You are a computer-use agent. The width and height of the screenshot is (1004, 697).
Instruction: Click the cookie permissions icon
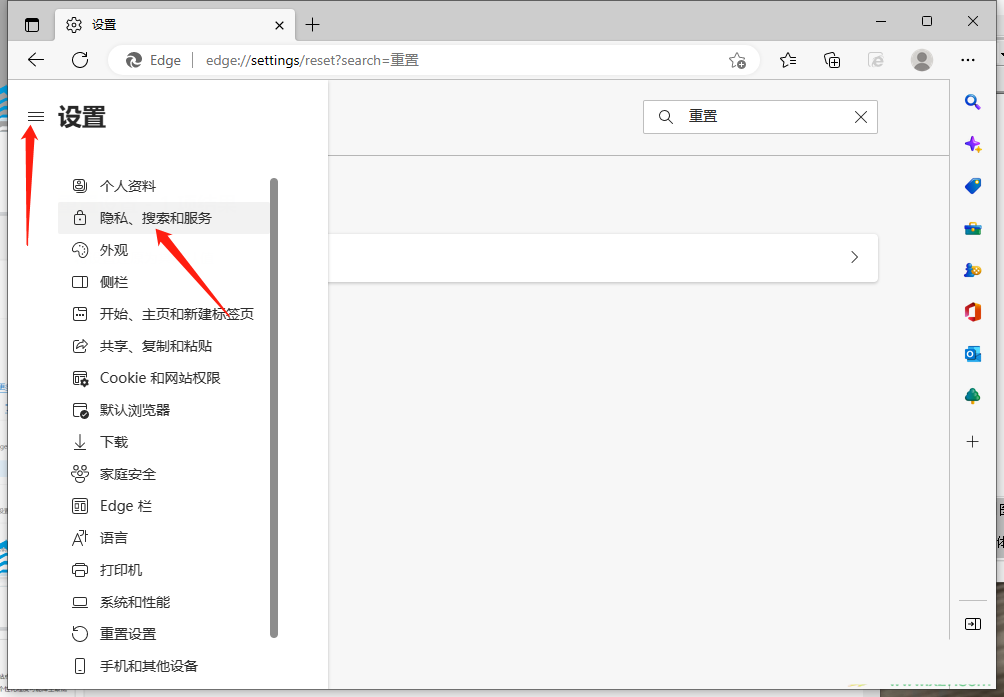tap(80, 378)
